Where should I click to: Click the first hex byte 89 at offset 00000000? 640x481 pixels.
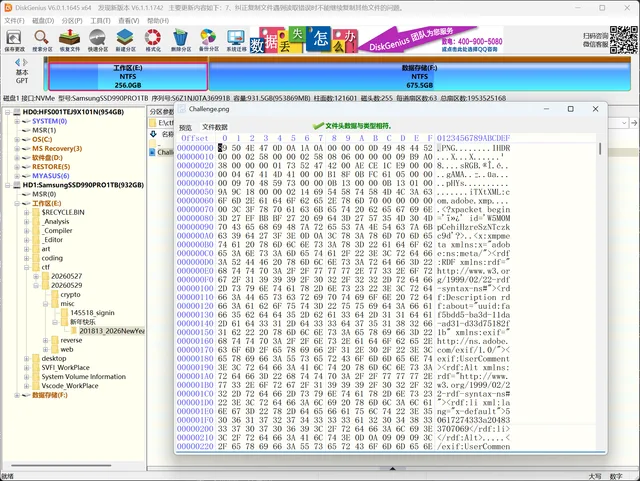[222, 148]
